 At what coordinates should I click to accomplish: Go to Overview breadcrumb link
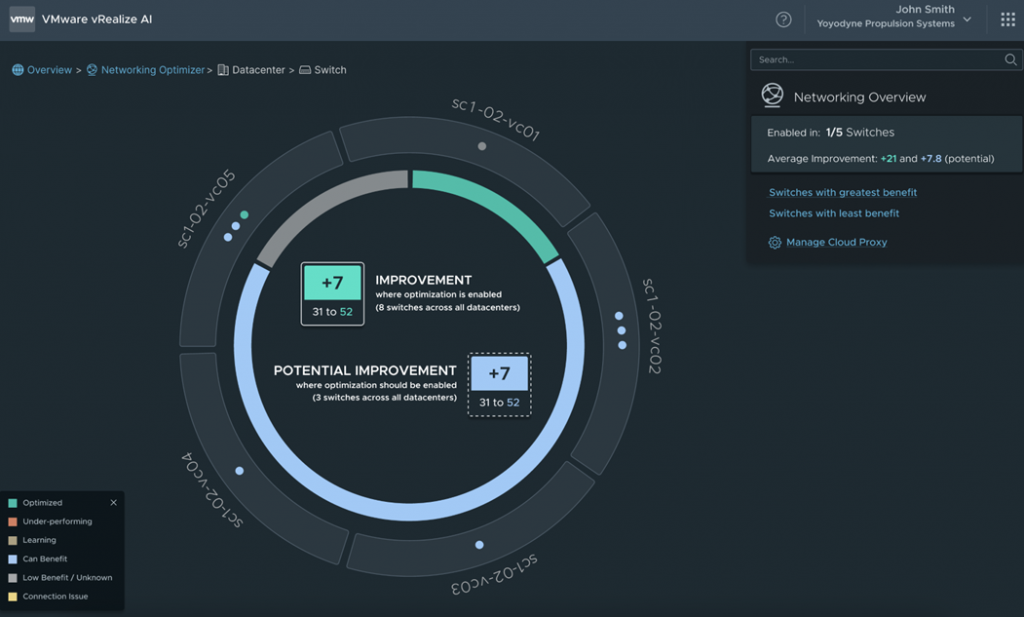tap(49, 70)
